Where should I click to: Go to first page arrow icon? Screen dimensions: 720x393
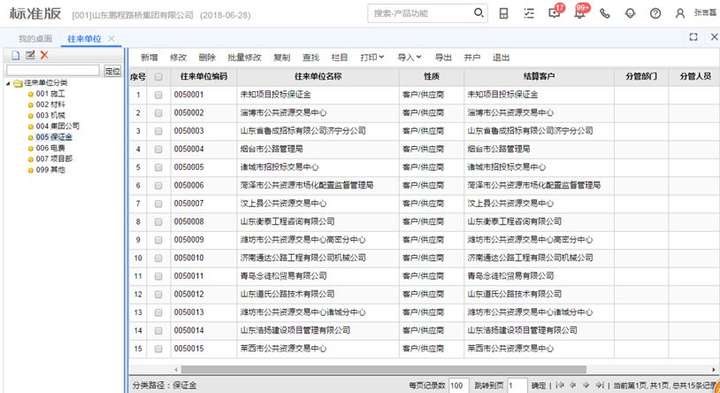click(x=559, y=385)
